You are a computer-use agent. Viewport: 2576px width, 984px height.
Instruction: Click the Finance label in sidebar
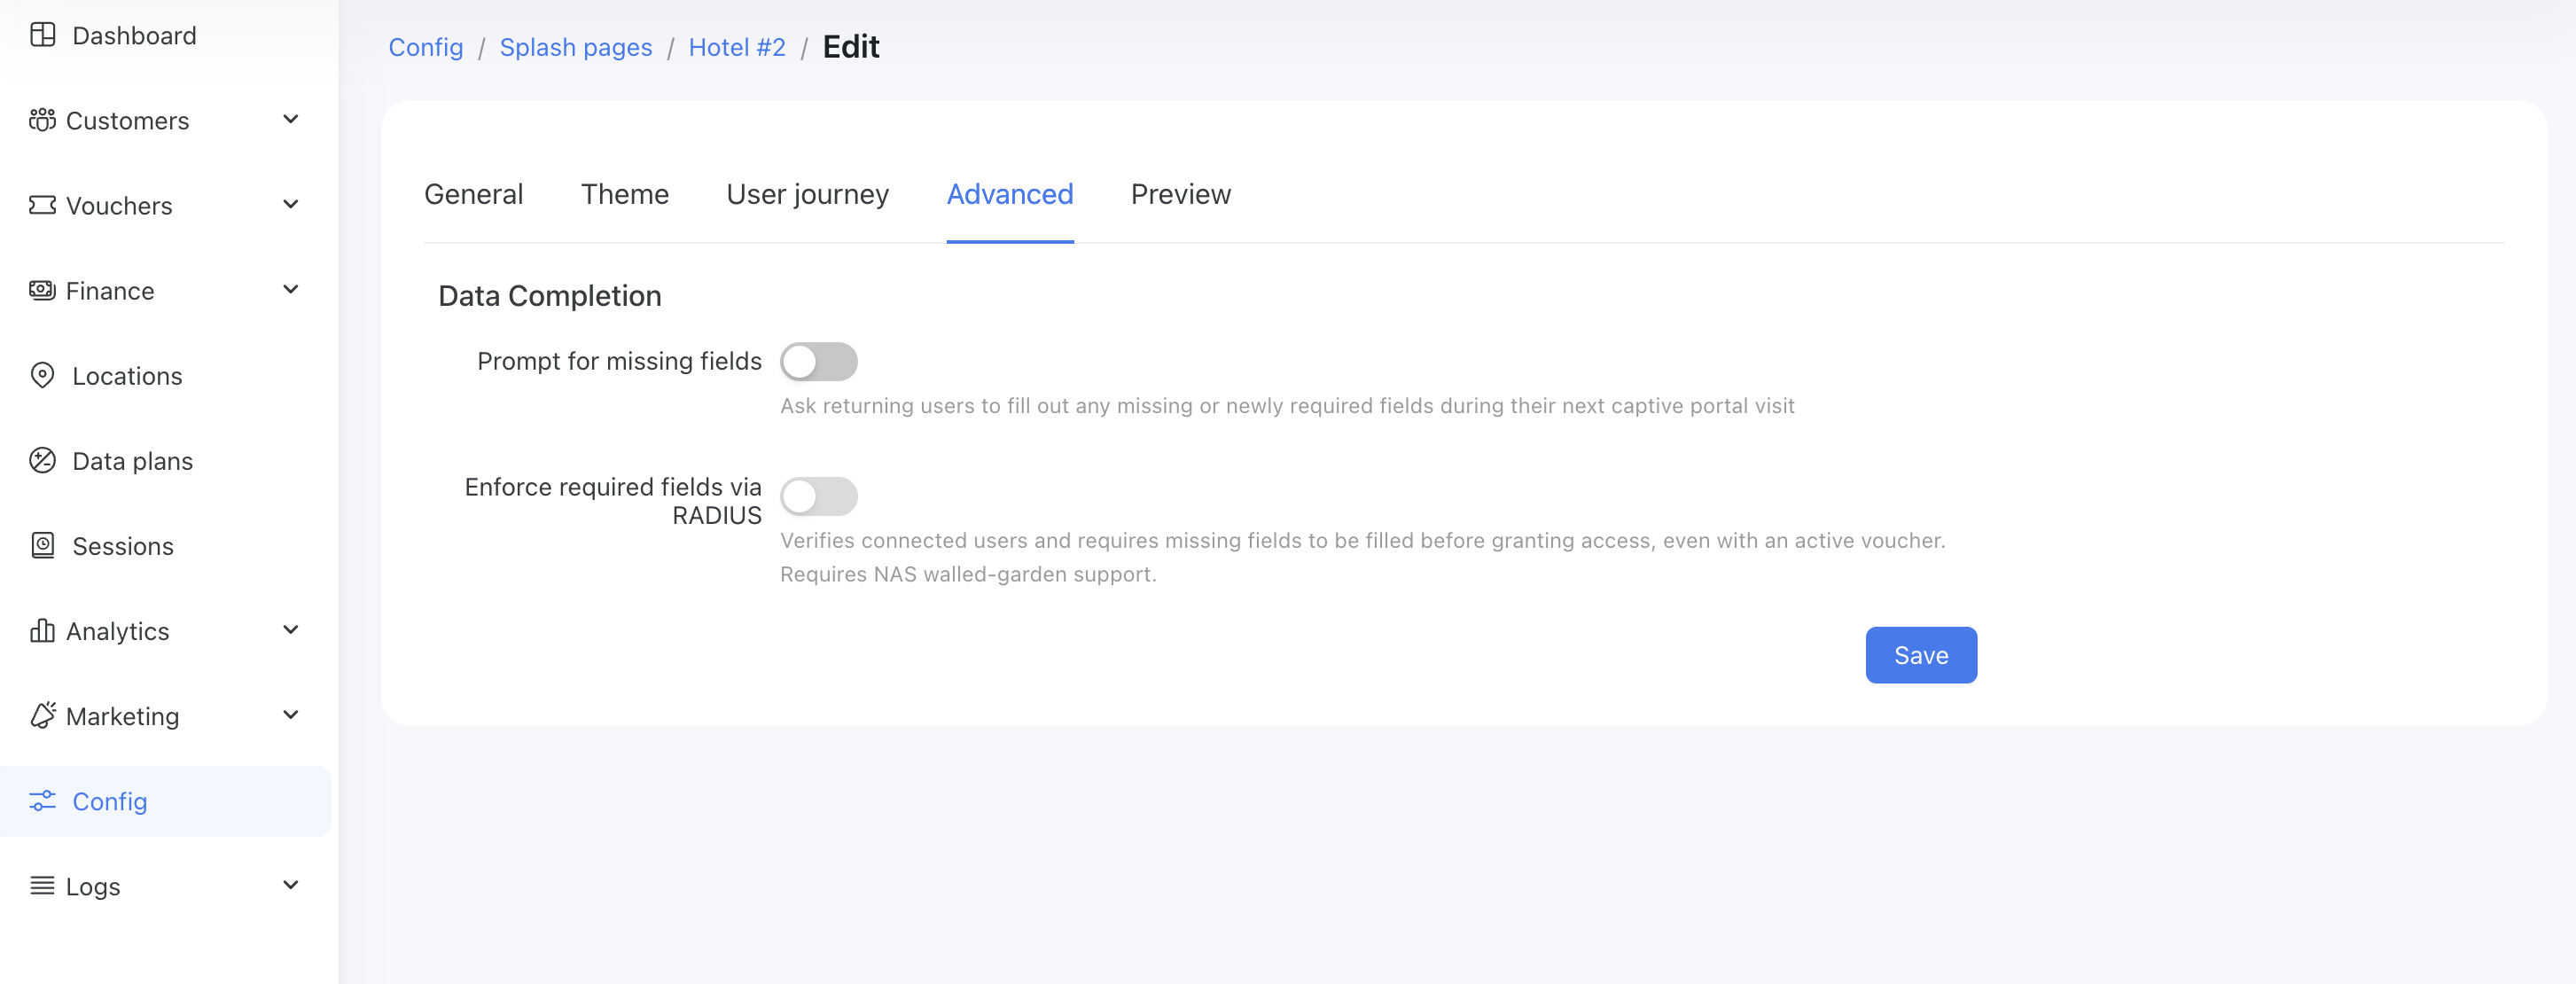click(x=110, y=290)
